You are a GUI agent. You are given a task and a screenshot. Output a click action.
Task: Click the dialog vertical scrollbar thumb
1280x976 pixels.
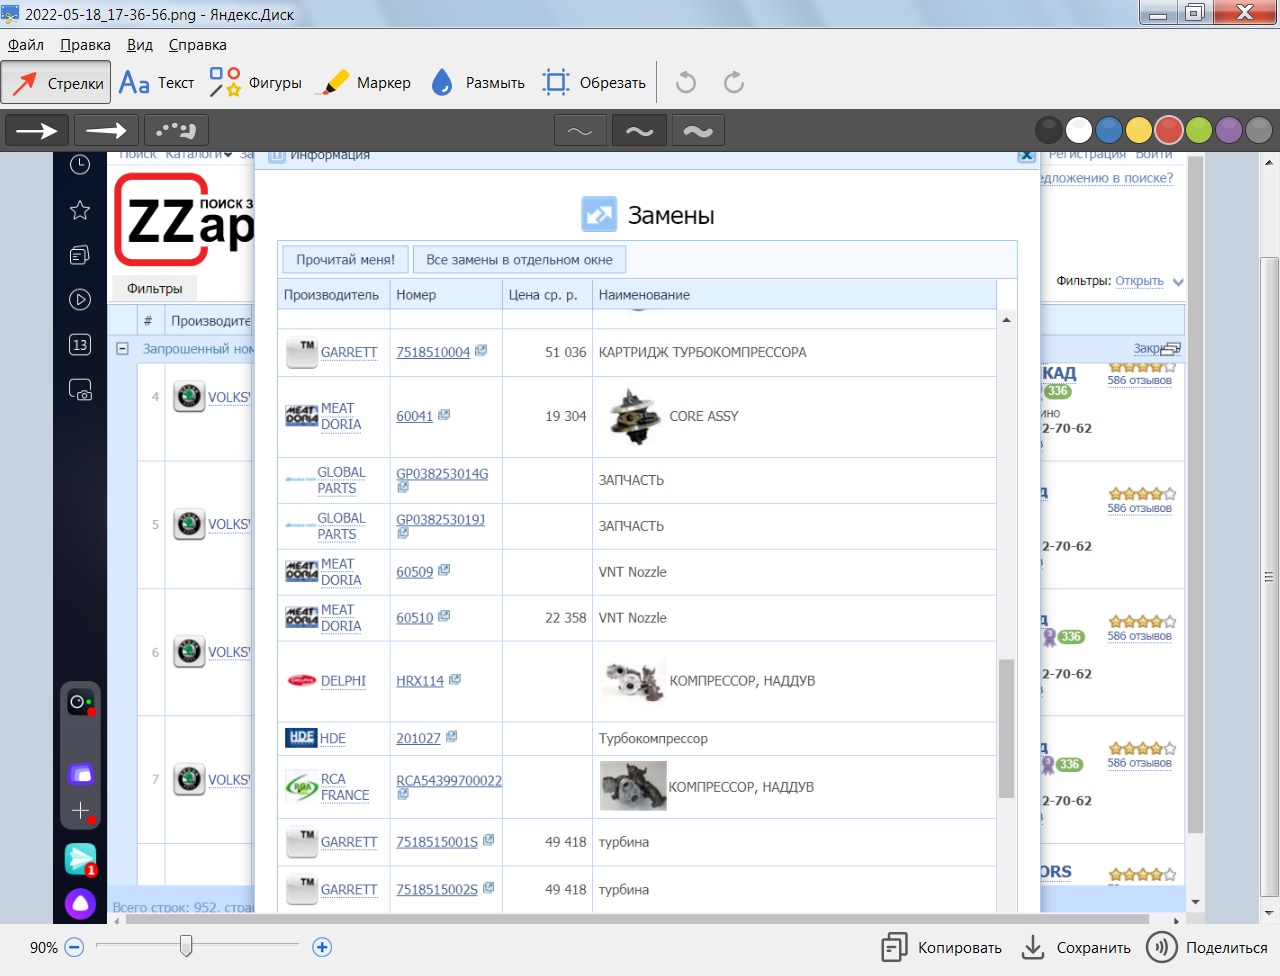tap(1006, 728)
